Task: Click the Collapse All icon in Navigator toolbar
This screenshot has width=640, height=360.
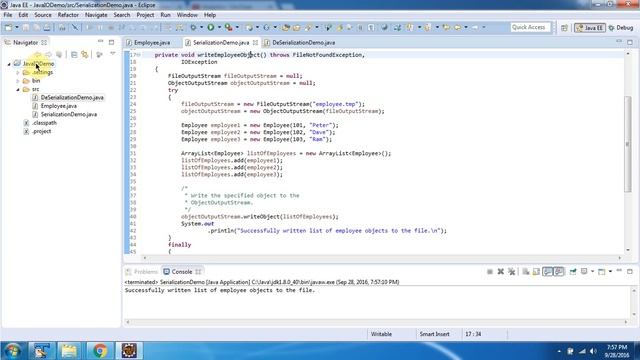Action: tap(74, 54)
